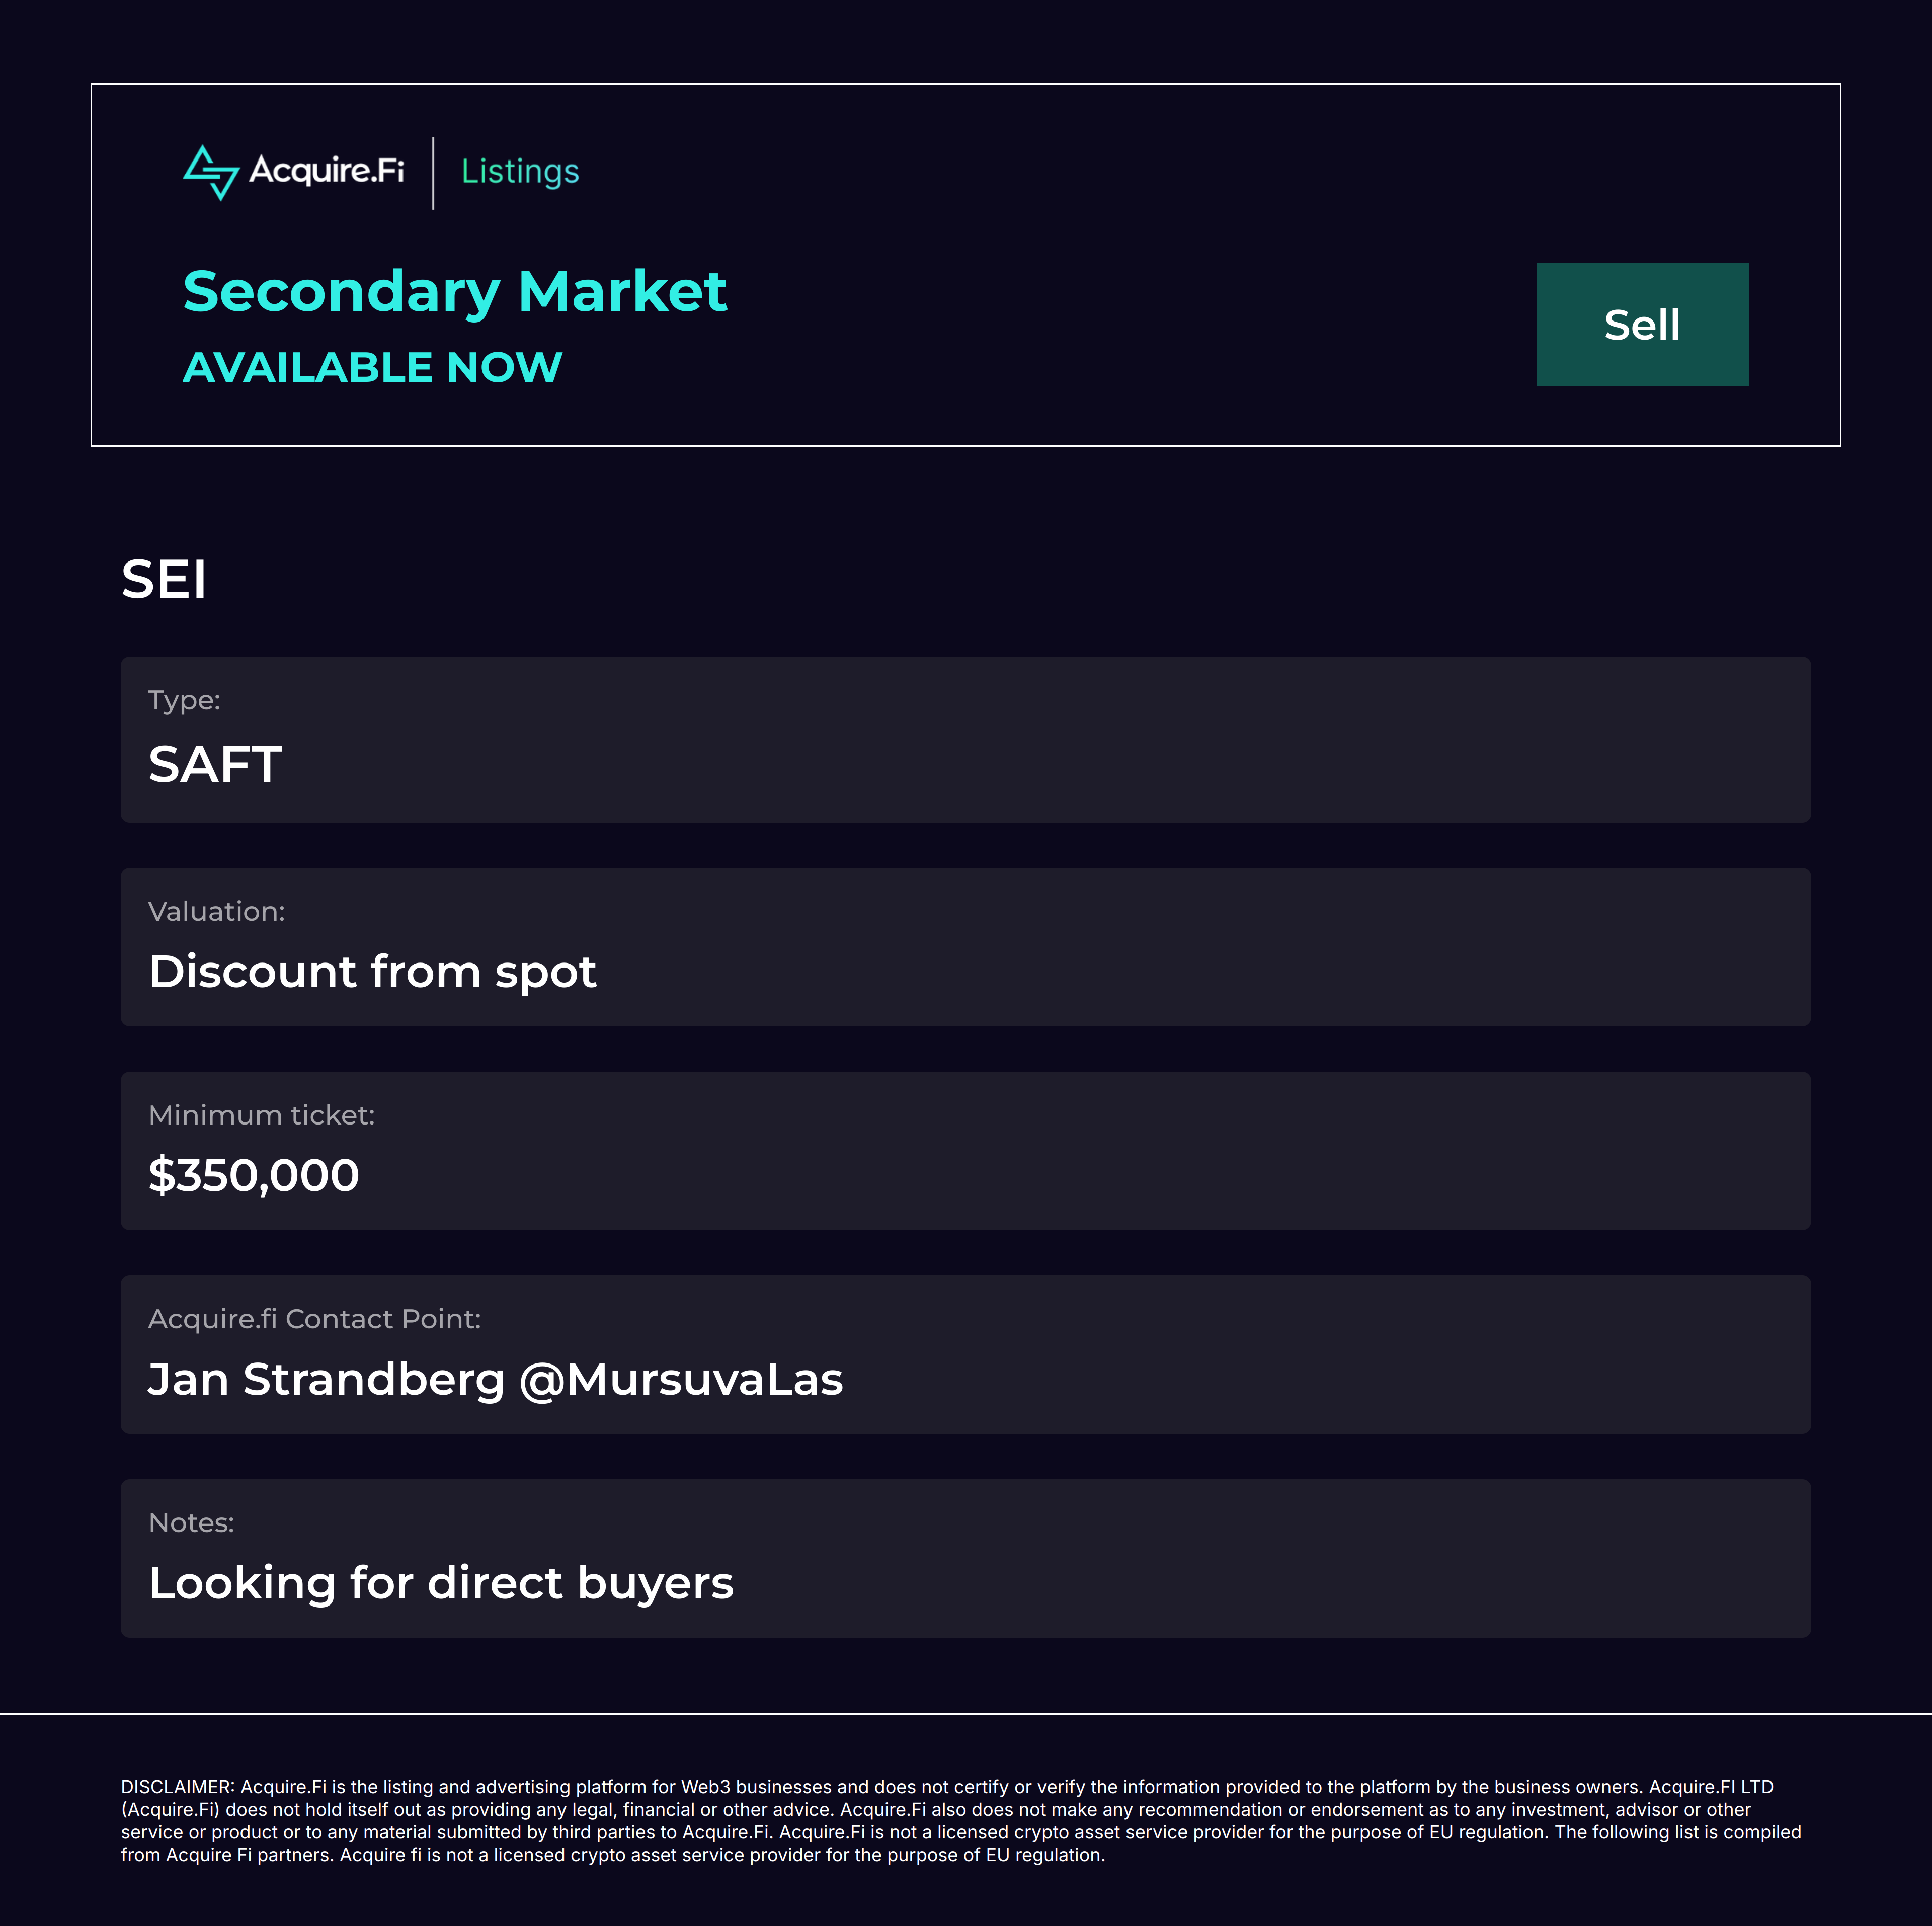Click the Notes field label
Viewport: 1932px width, 1926px height.
(191, 1522)
